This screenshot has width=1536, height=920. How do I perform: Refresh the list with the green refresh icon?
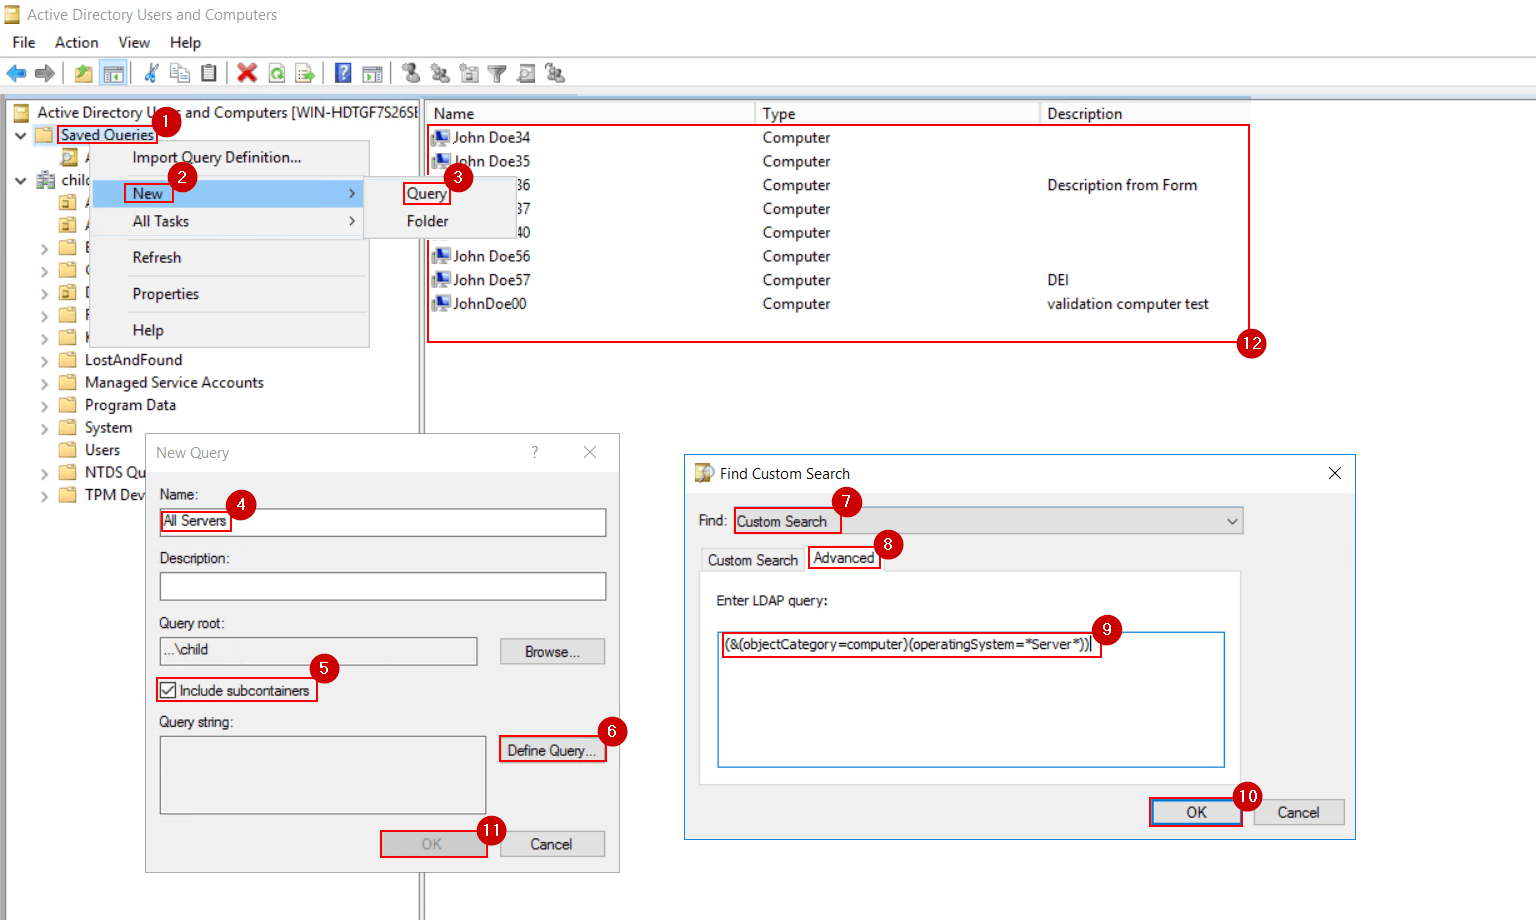pyautogui.click(x=277, y=72)
